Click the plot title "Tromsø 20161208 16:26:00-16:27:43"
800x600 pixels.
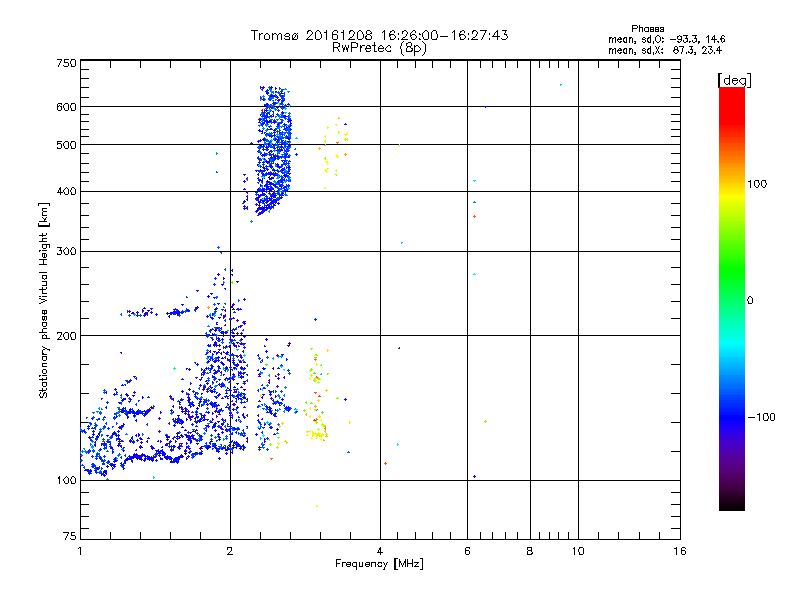point(379,35)
